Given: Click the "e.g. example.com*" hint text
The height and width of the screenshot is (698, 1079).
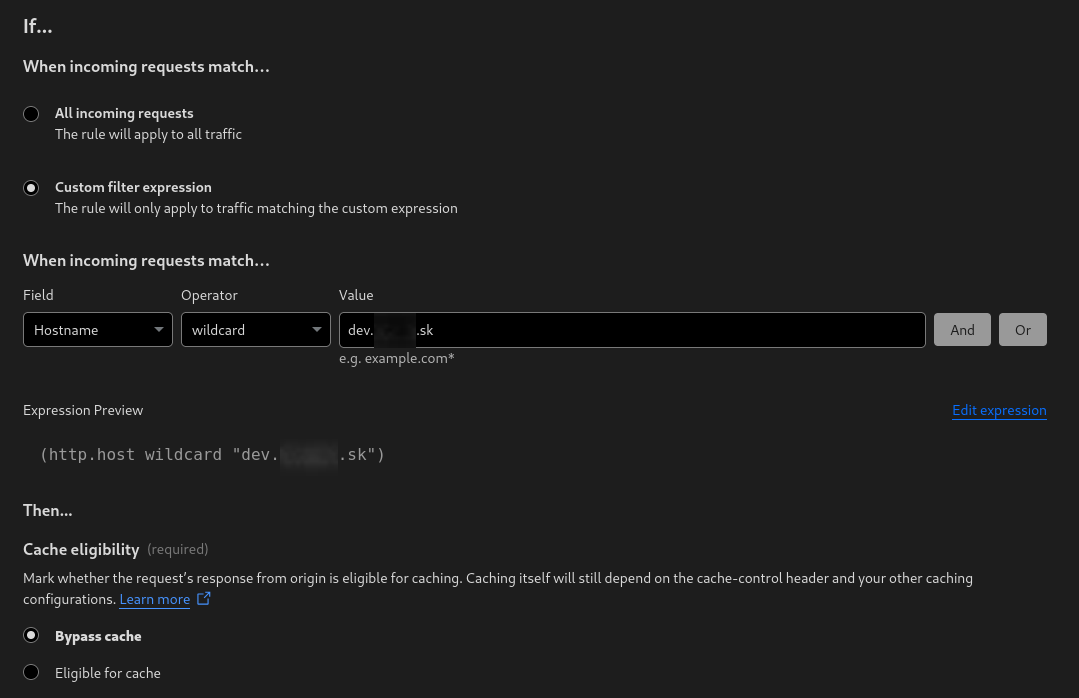Looking at the screenshot, I should (x=396, y=358).
